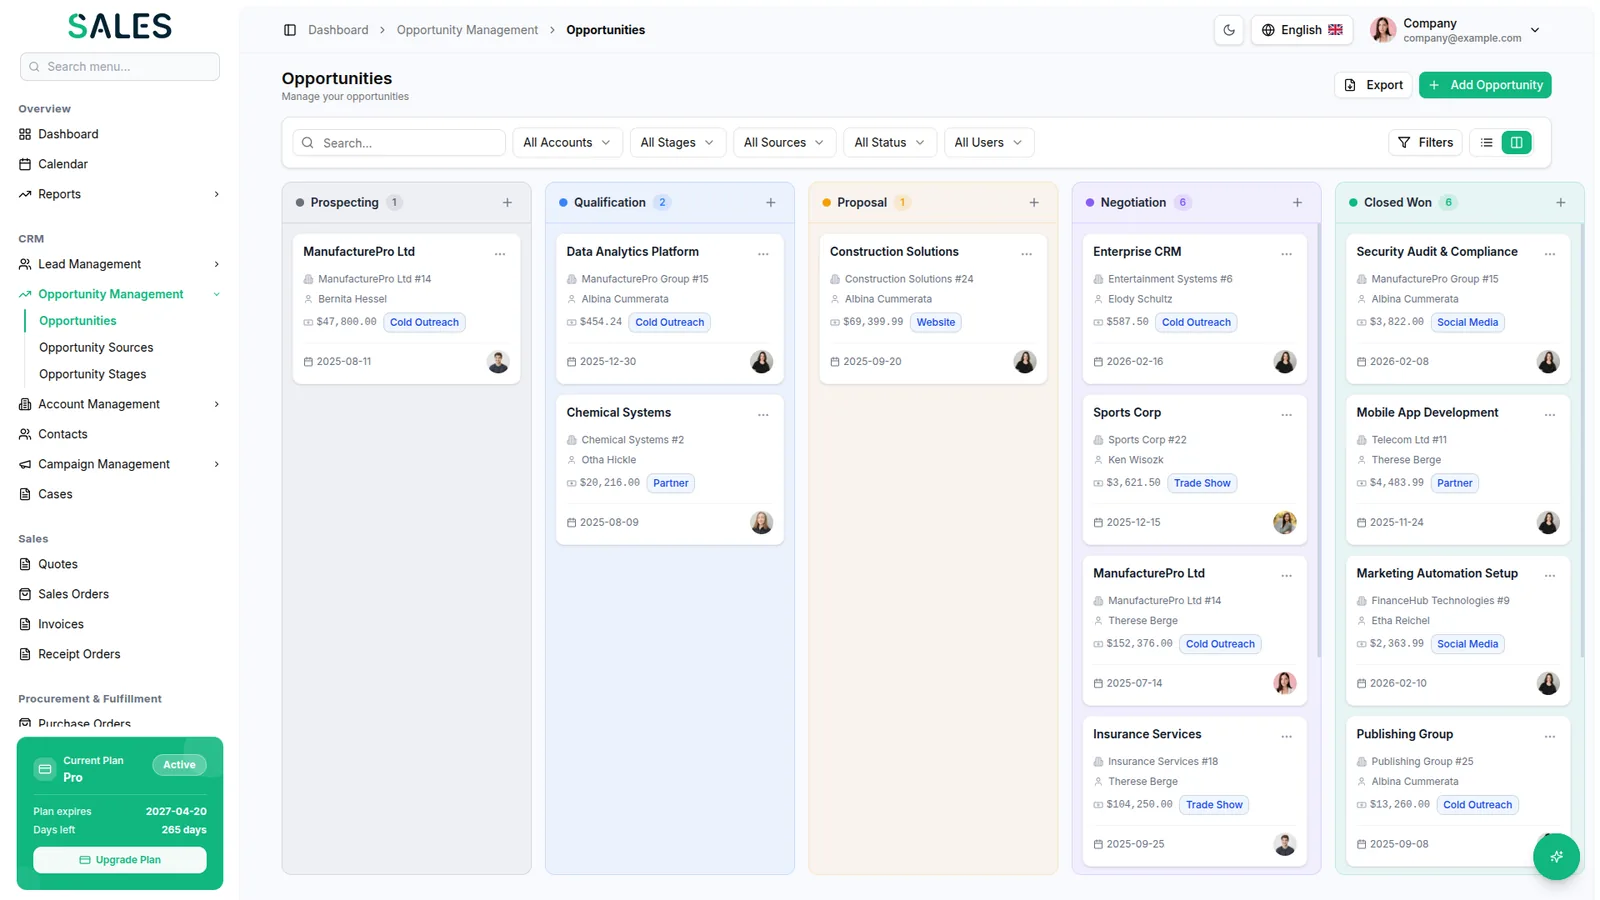Switch to list view
1600x900 pixels.
1487,143
